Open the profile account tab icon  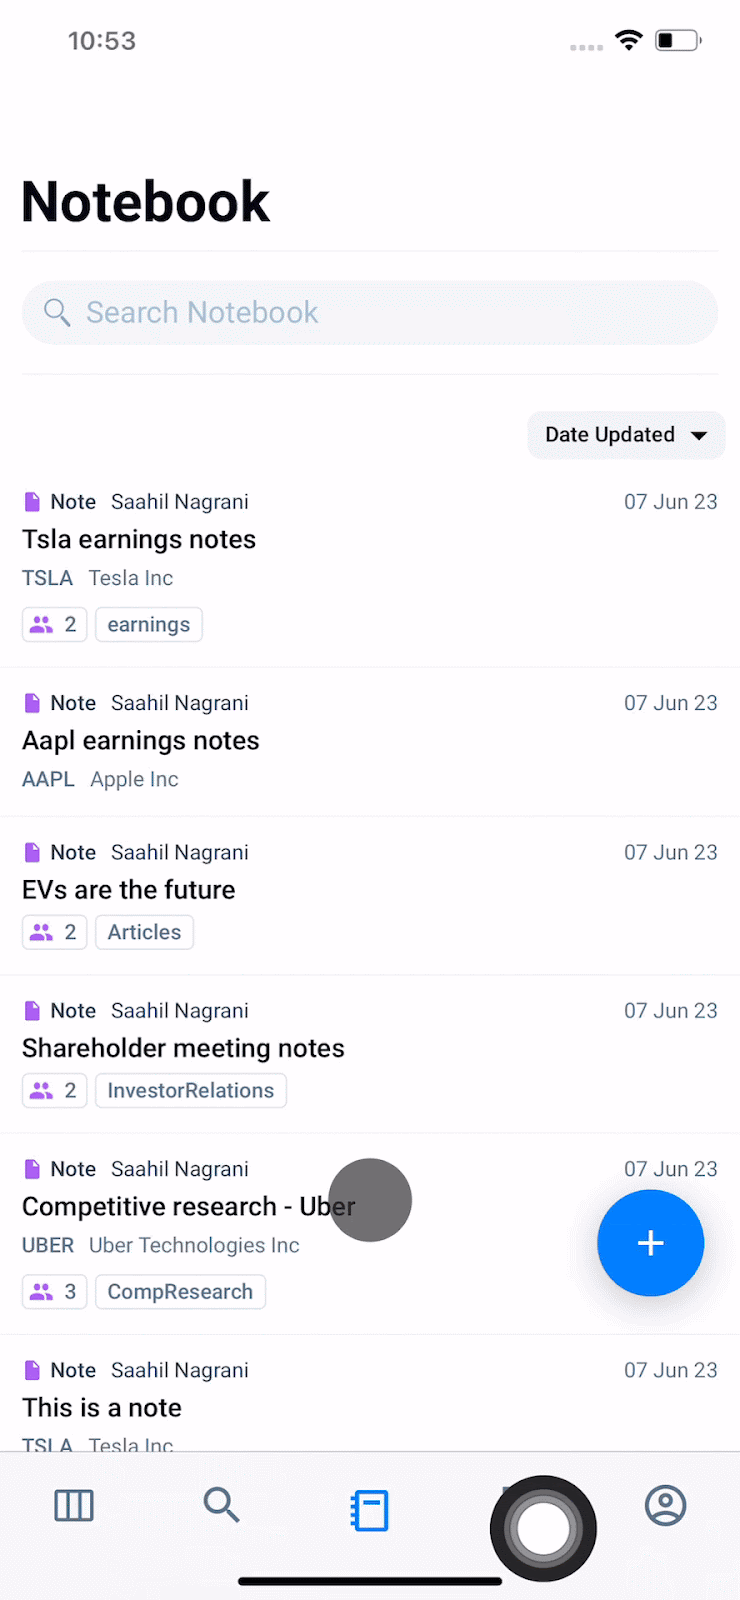point(665,1505)
